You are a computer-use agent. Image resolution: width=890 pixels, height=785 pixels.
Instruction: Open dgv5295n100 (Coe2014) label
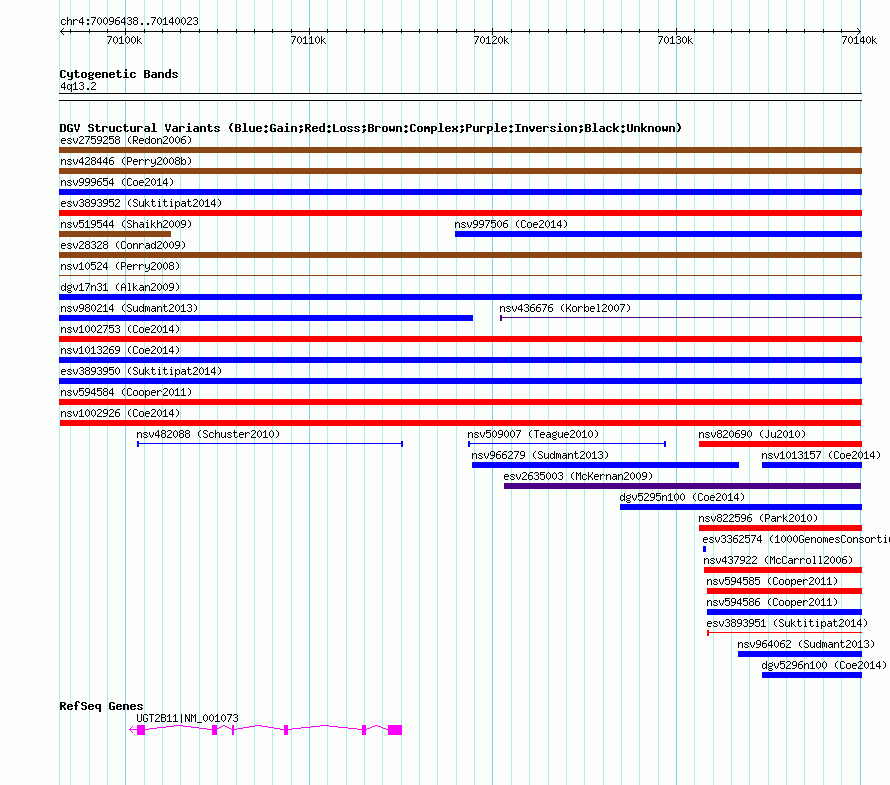(682, 497)
